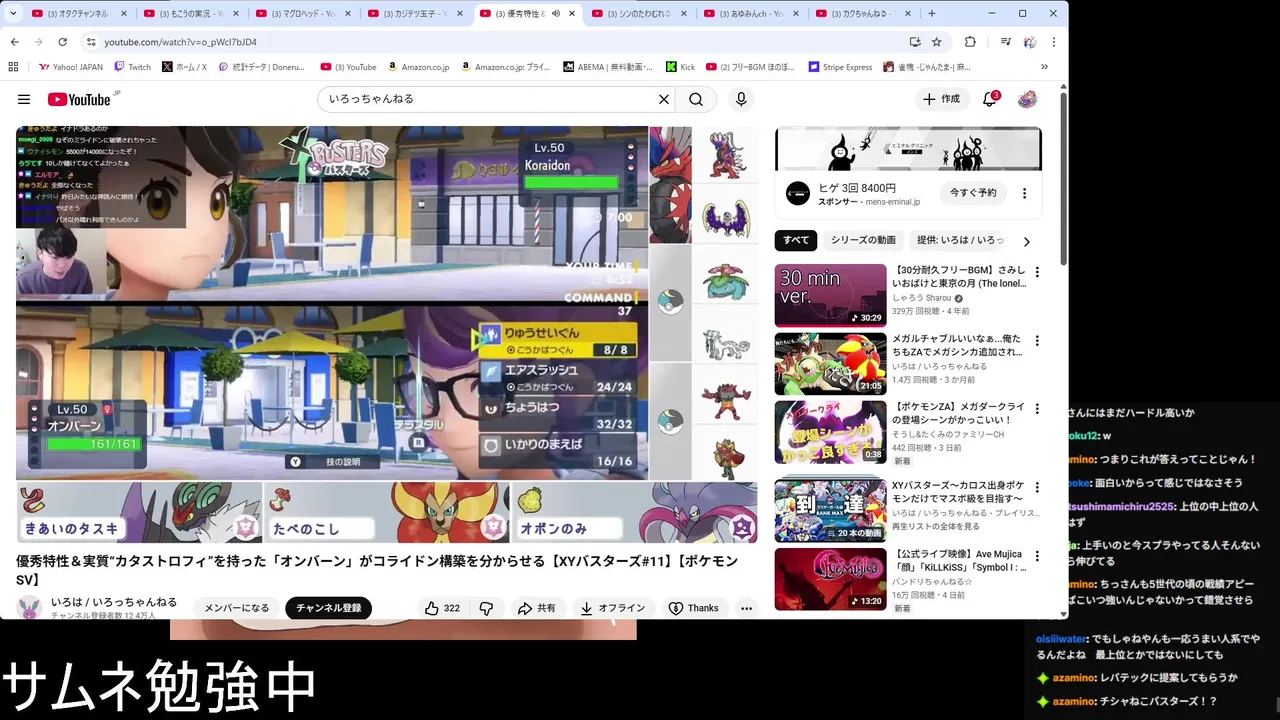
Task: Click browser forward arrow
Action: [38, 42]
